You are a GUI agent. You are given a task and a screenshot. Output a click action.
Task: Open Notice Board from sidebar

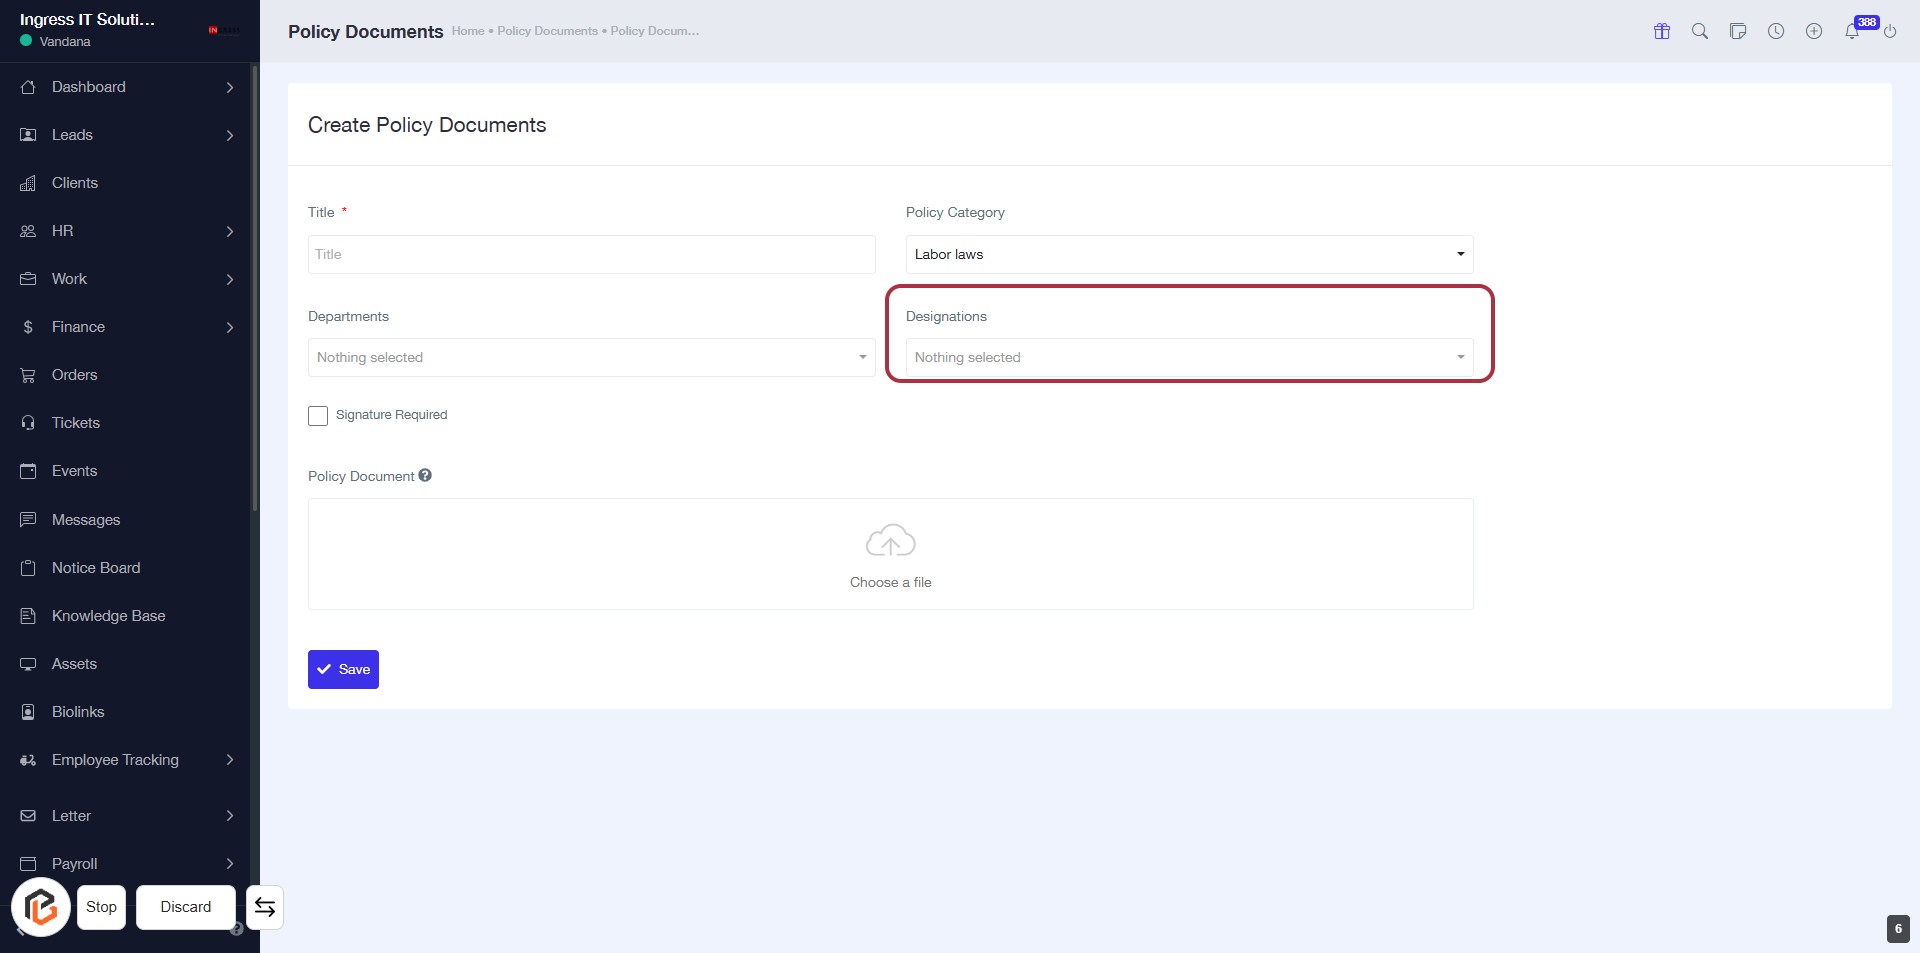96,568
